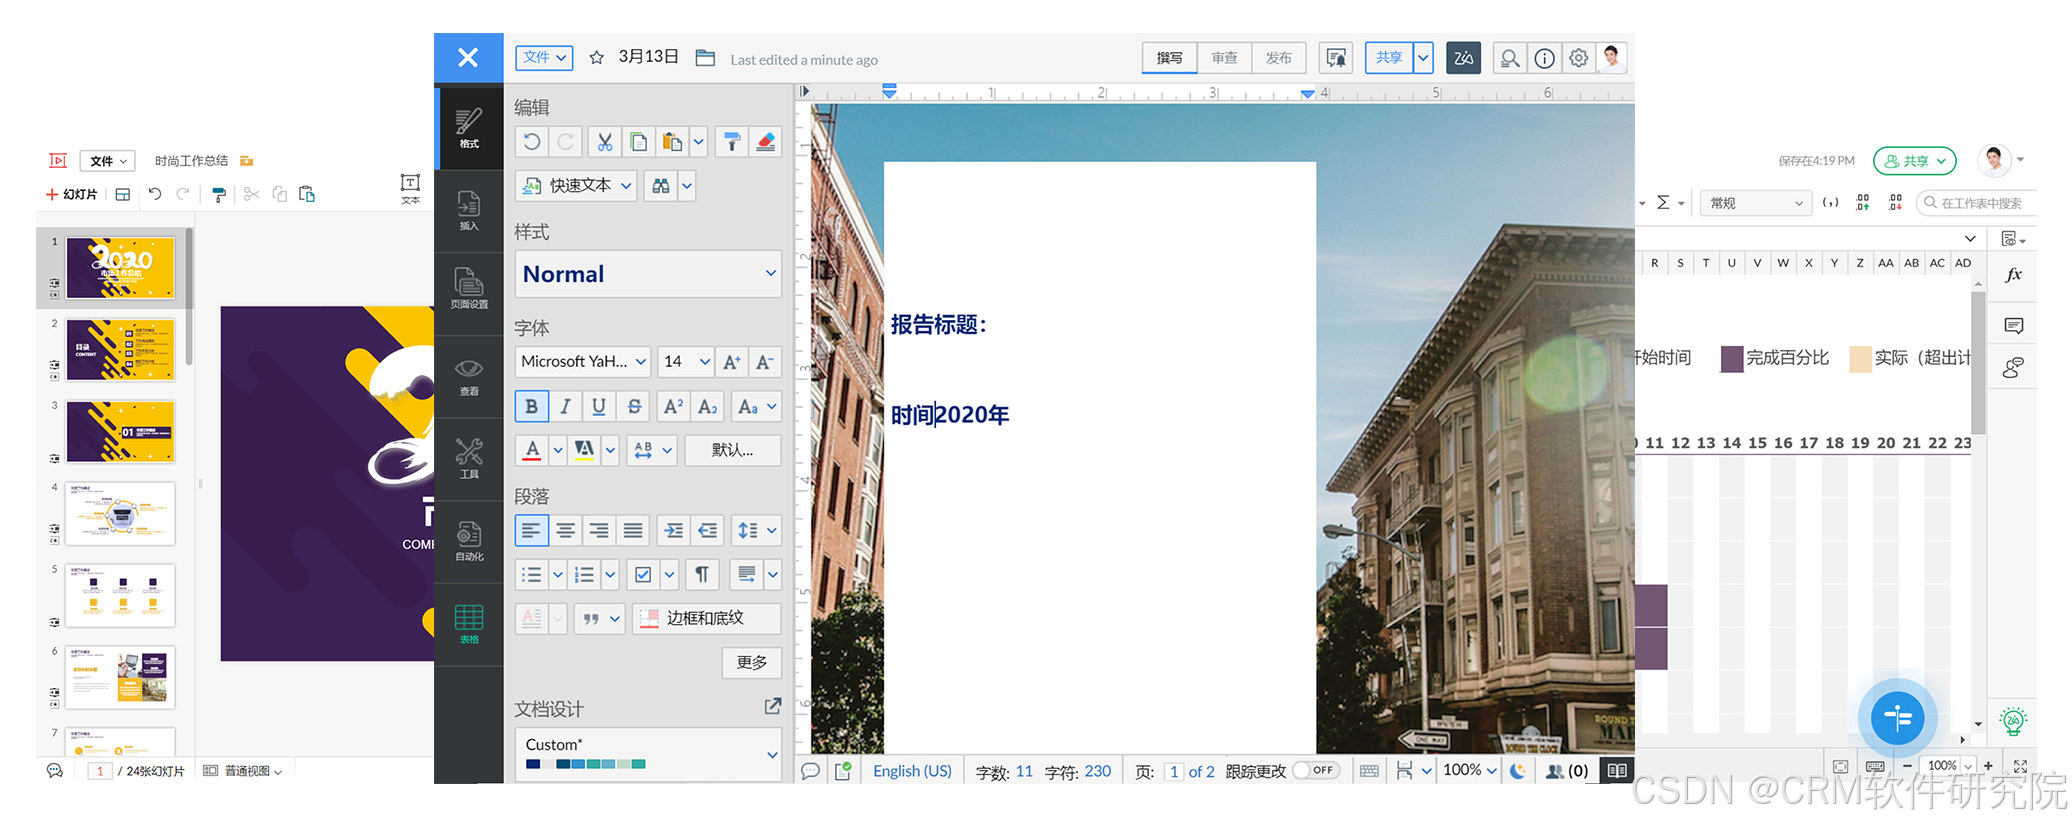Open the Custom document design dropdown
Screen dimensions: 2072x824
tap(648, 754)
